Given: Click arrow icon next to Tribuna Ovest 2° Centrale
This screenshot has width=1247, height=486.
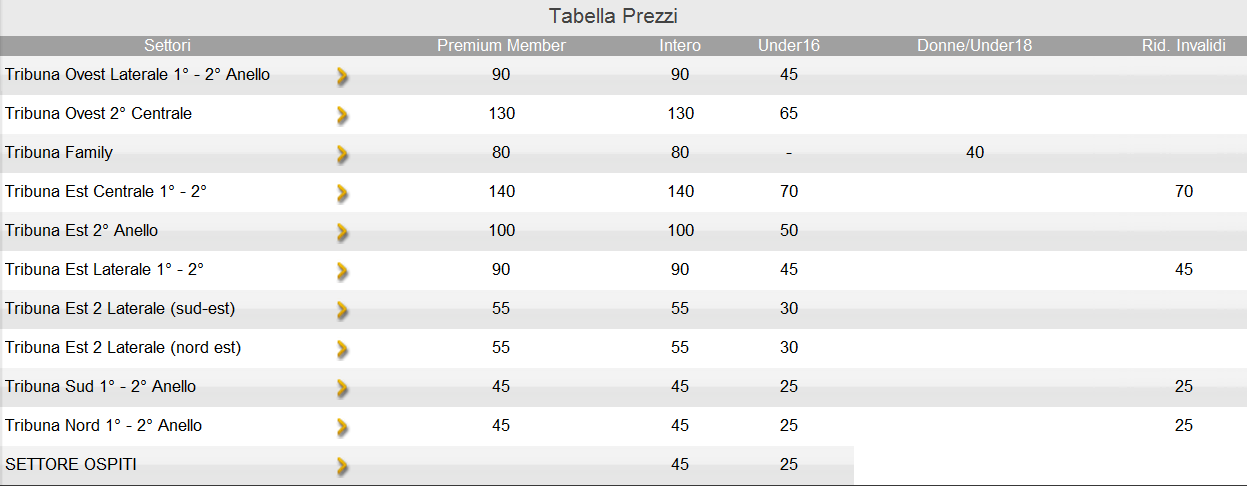Looking at the screenshot, I should tap(342, 115).
